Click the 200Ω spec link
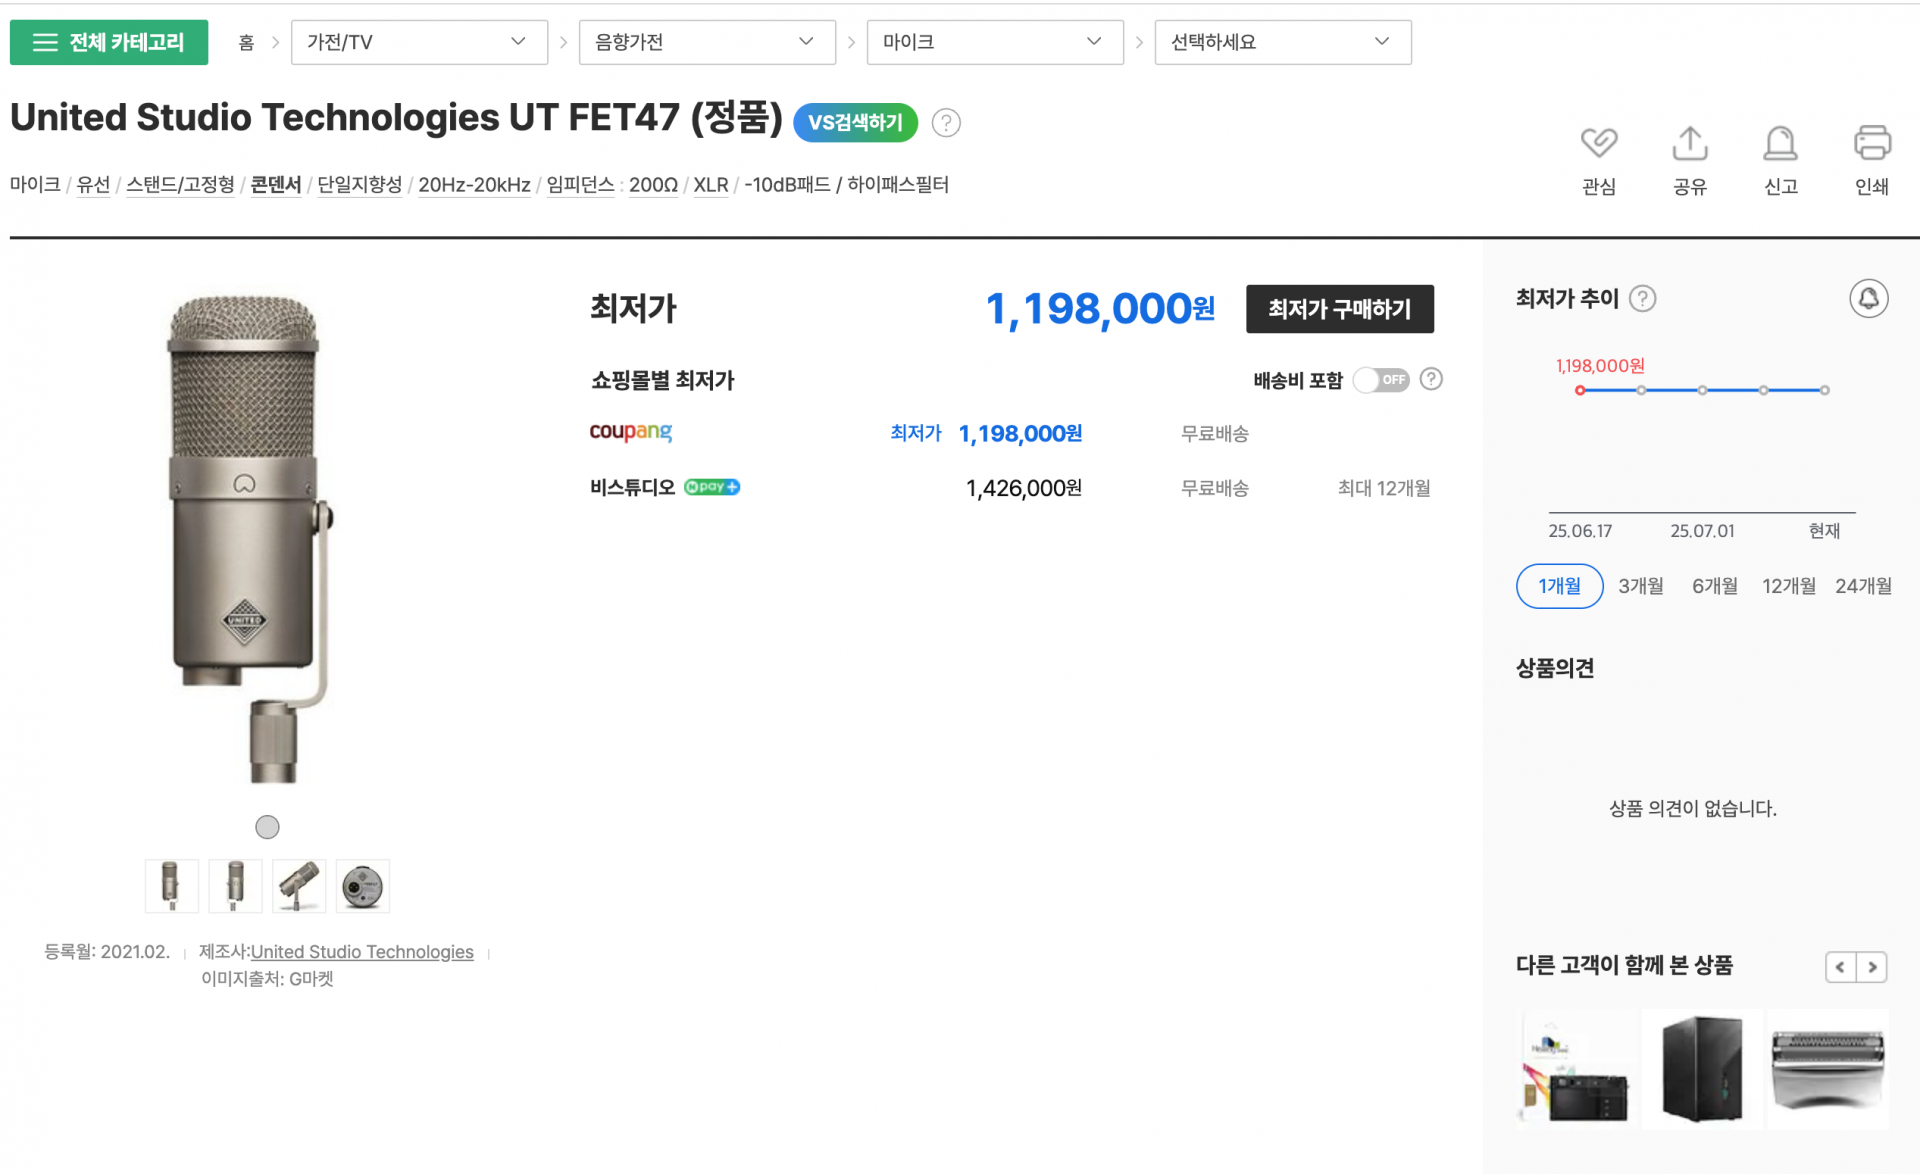Screen dimensions: 1920x1174 coord(653,185)
